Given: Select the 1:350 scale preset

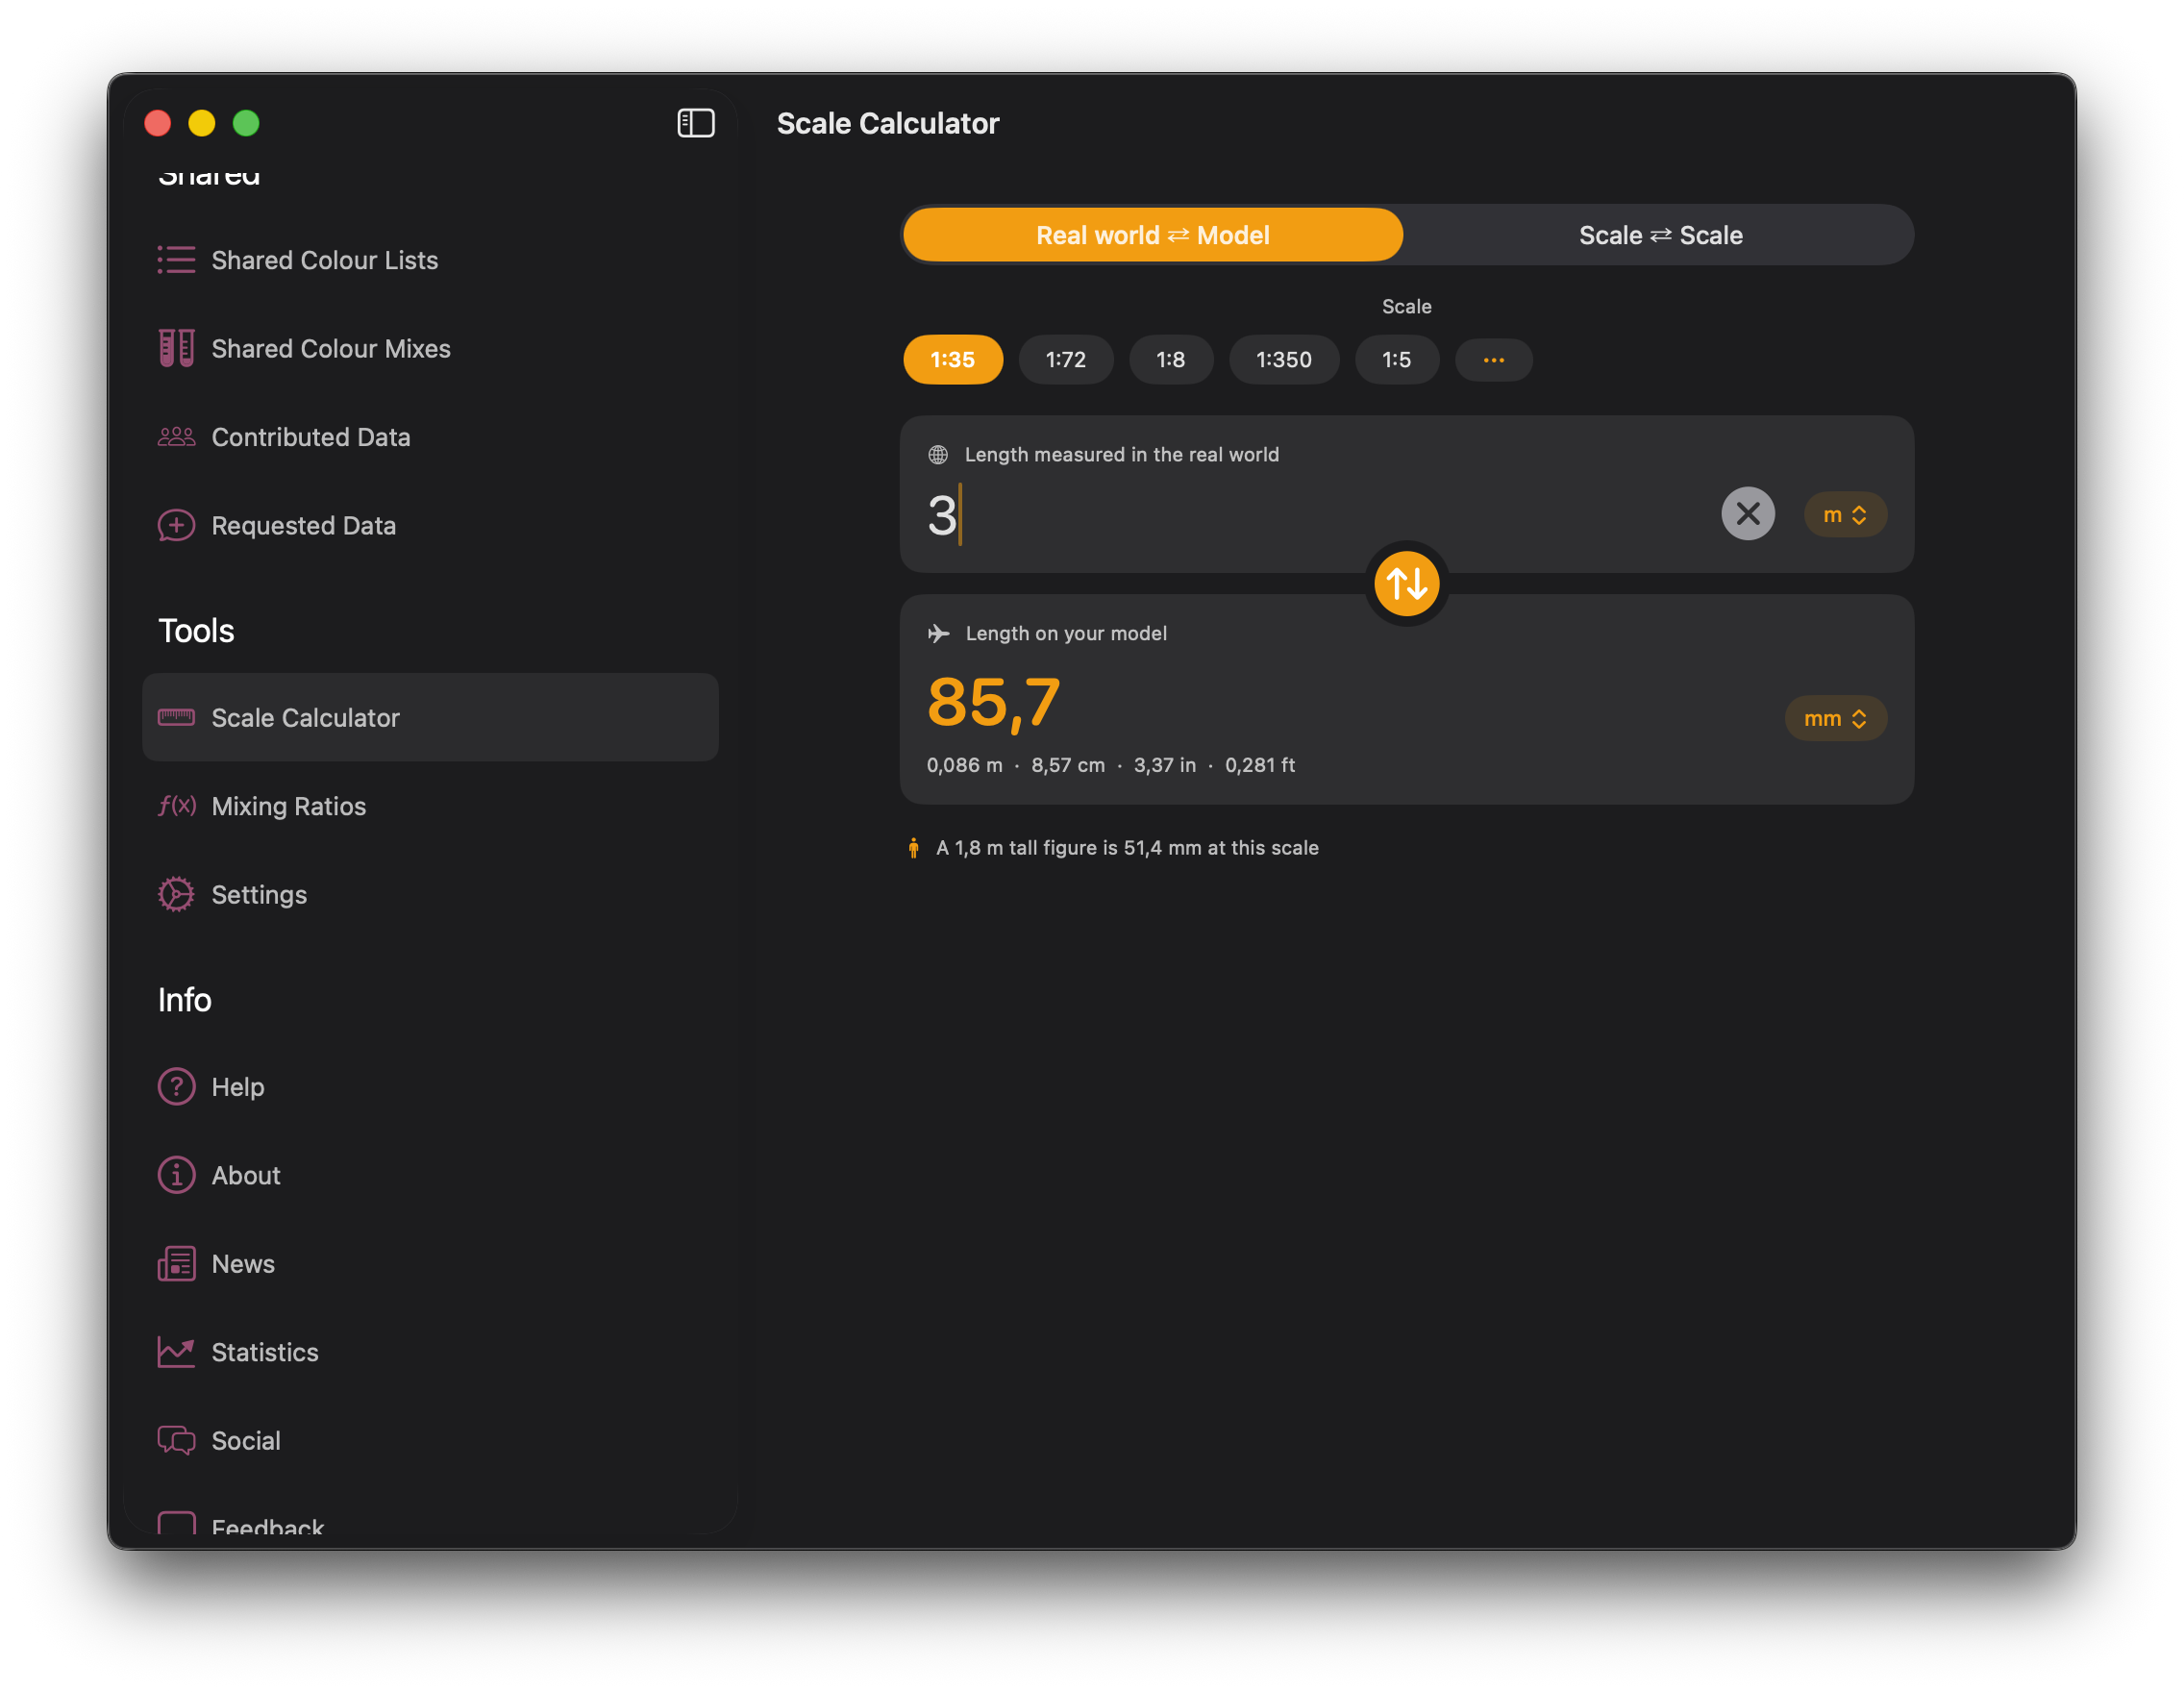Looking at the screenshot, I should point(1283,359).
